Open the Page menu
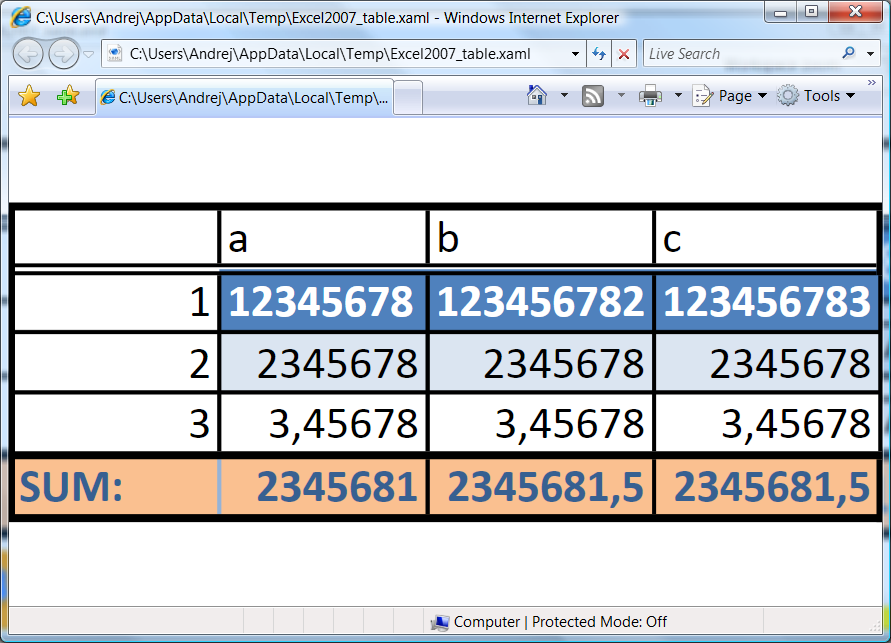 (730, 95)
